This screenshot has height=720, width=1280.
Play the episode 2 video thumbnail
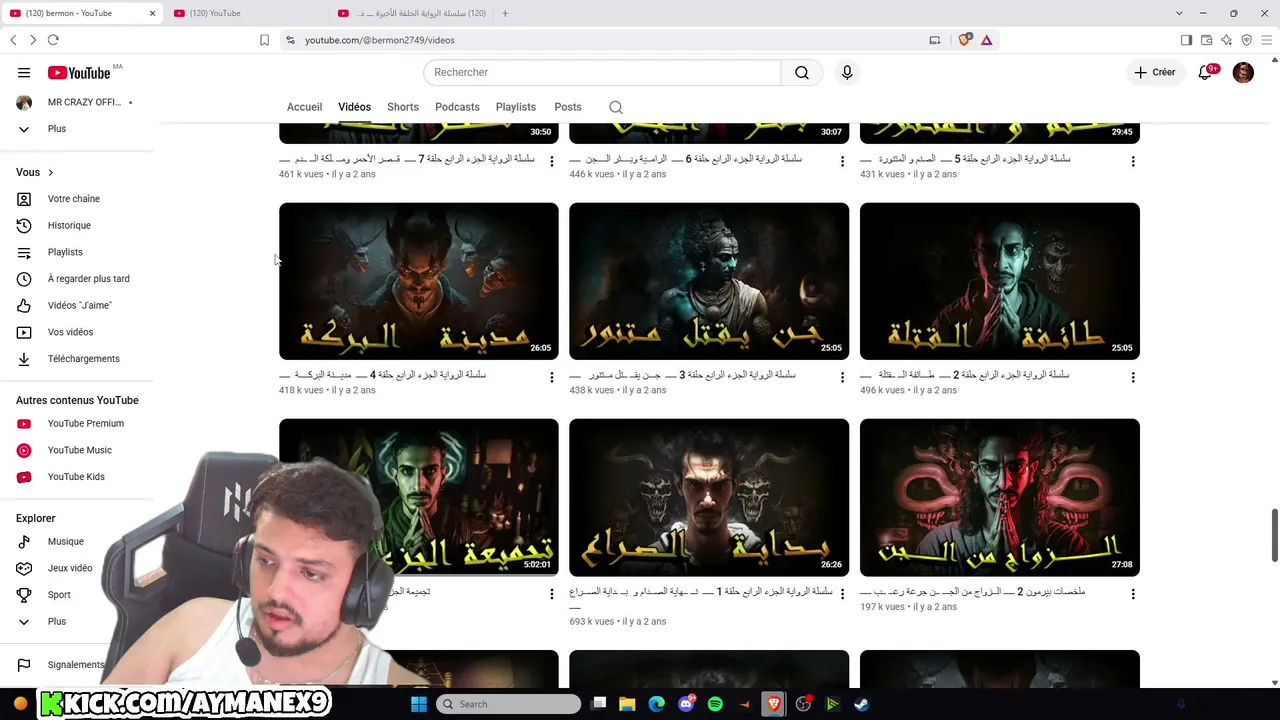click(1000, 281)
